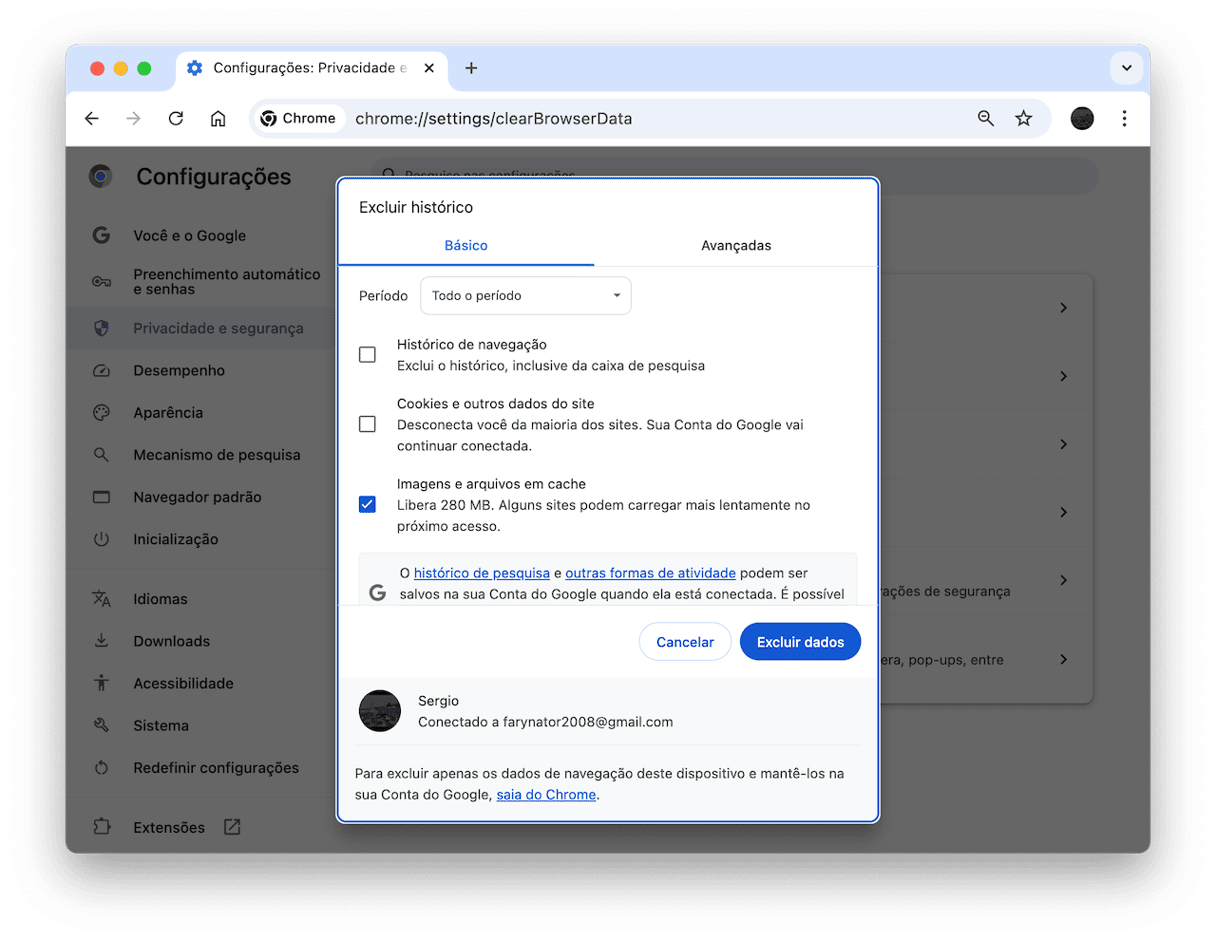The width and height of the screenshot is (1216, 940).
Task: Open the Período dropdown
Action: pyautogui.click(x=525, y=296)
